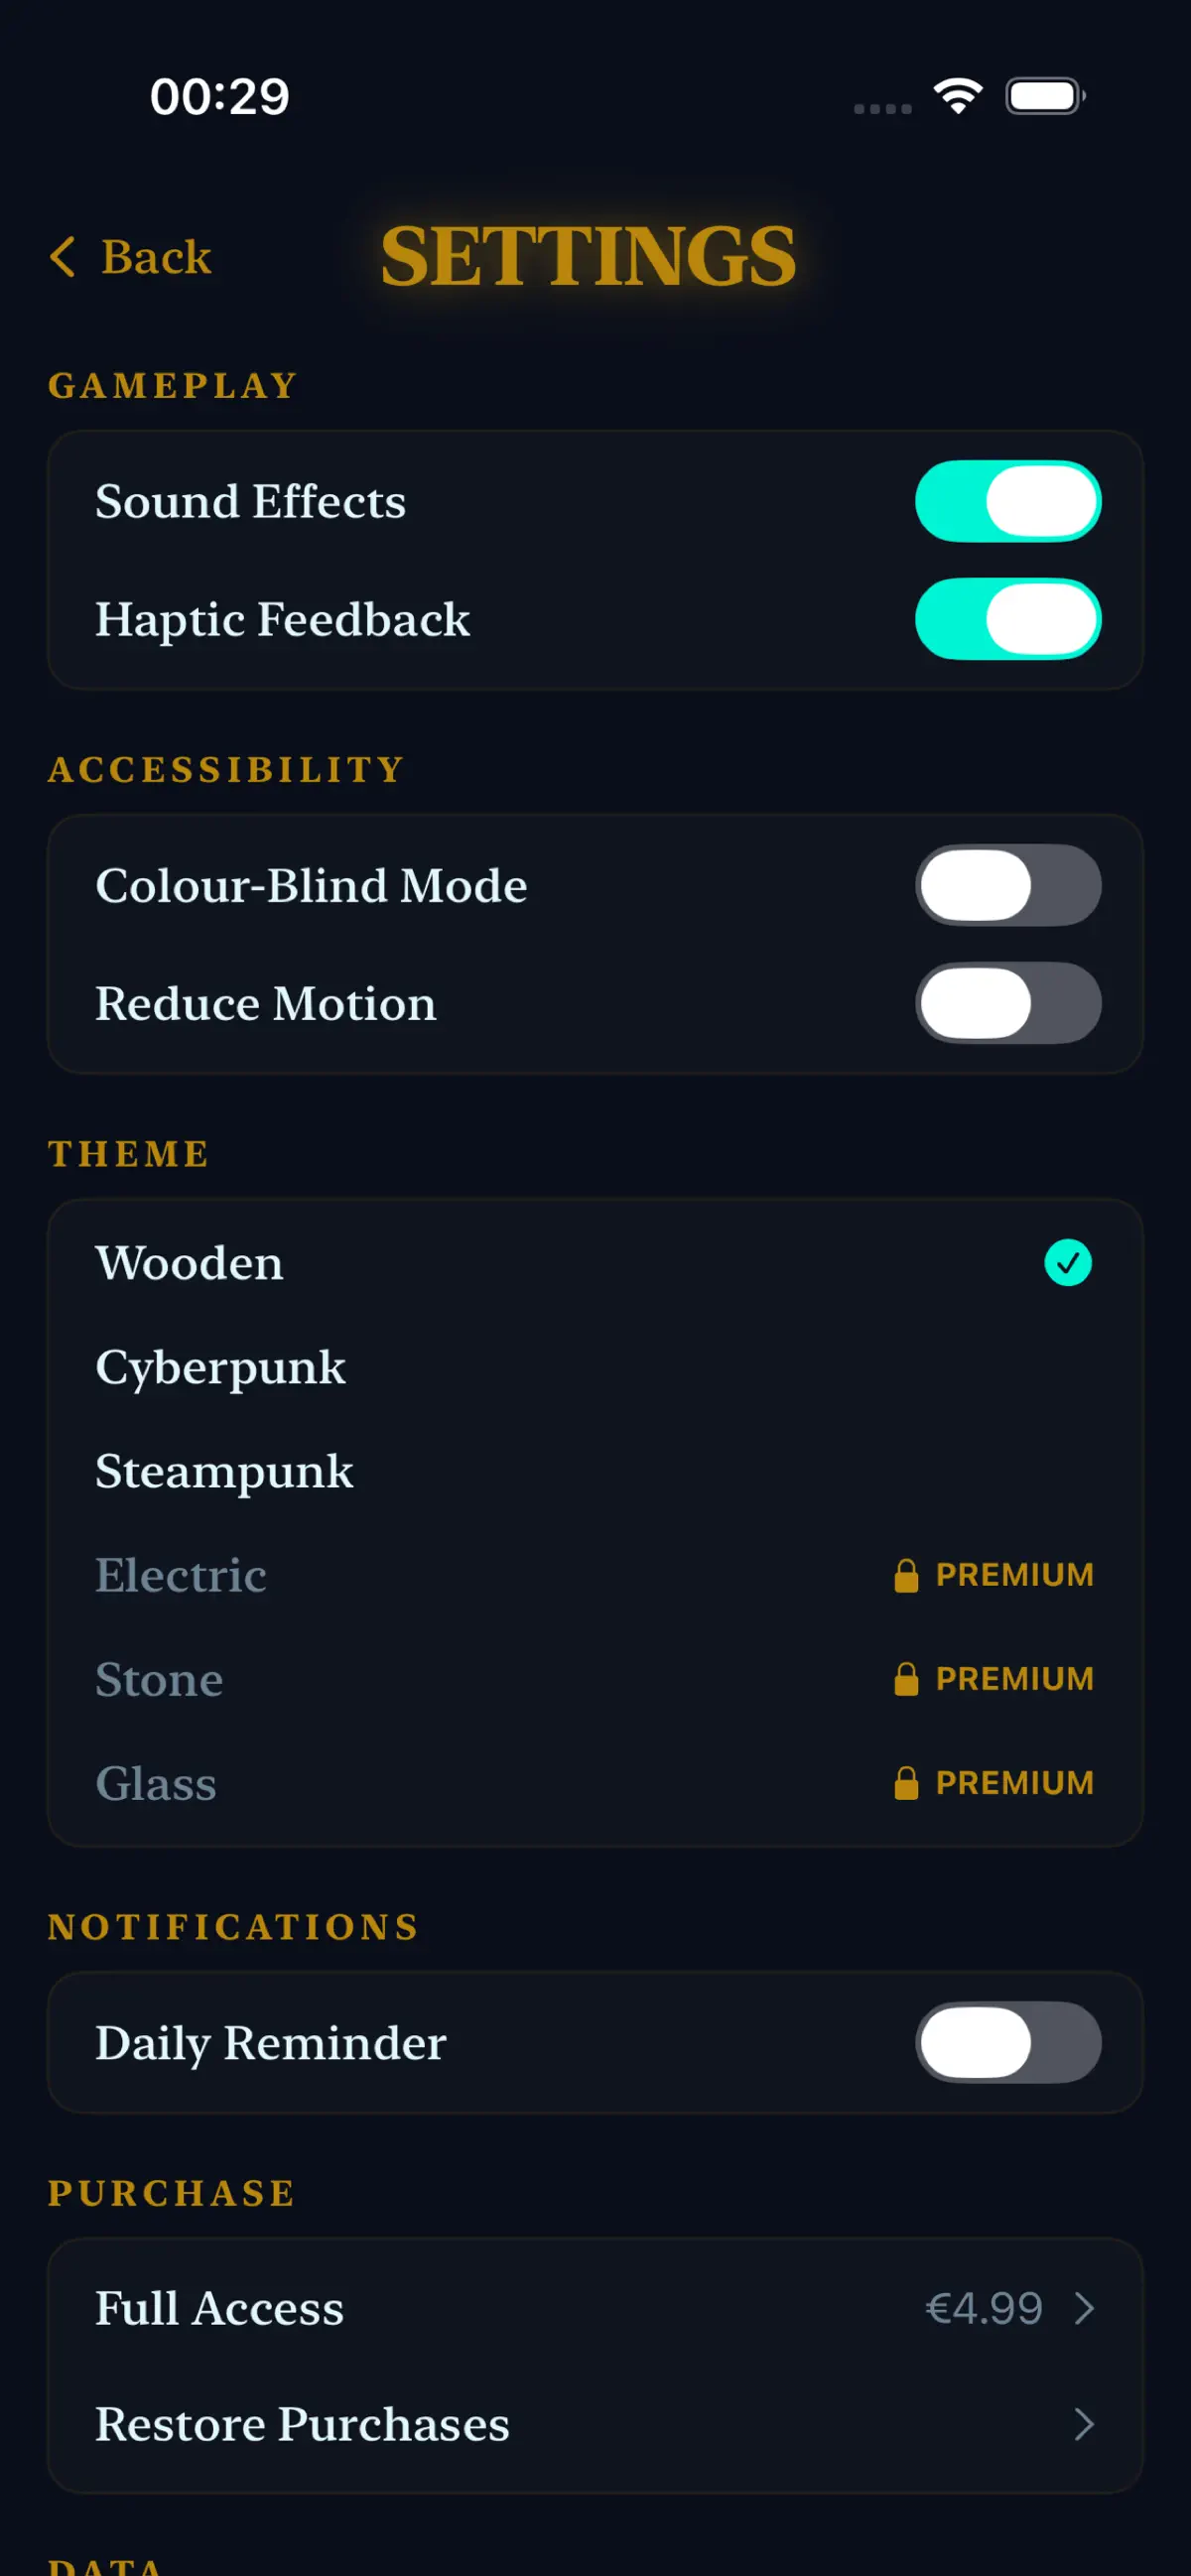
Task: Click the lock icon beside Stone theme
Action: coord(906,1679)
